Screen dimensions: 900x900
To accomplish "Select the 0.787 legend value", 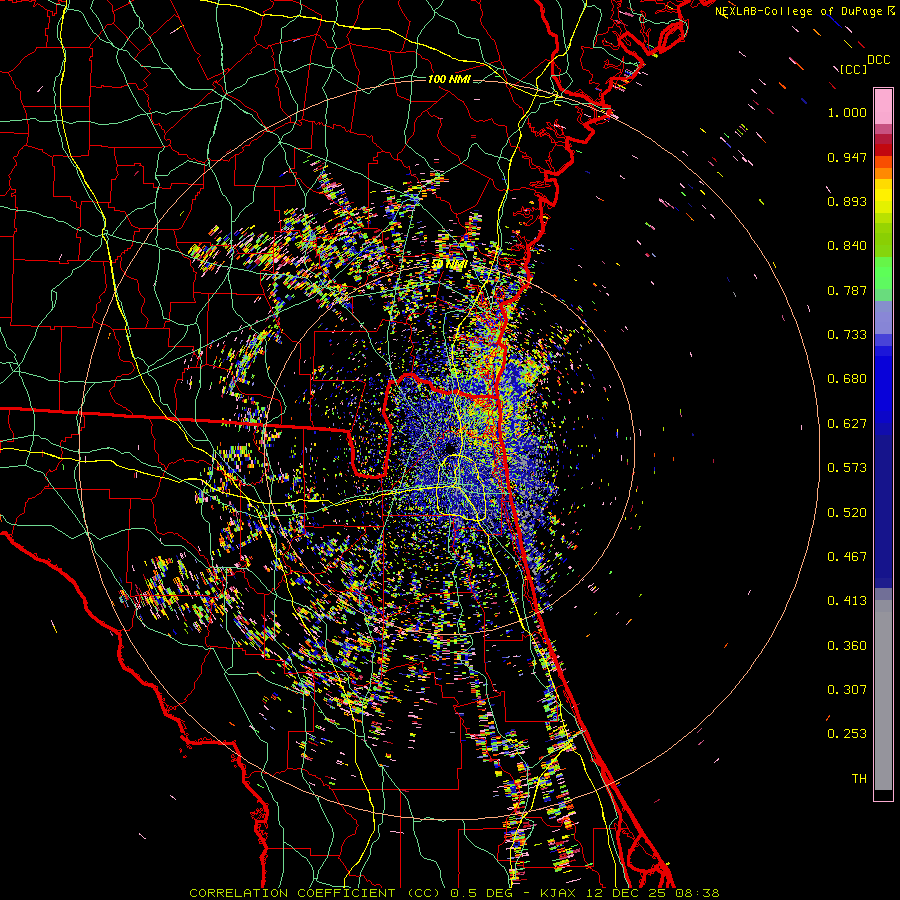I will [x=847, y=290].
